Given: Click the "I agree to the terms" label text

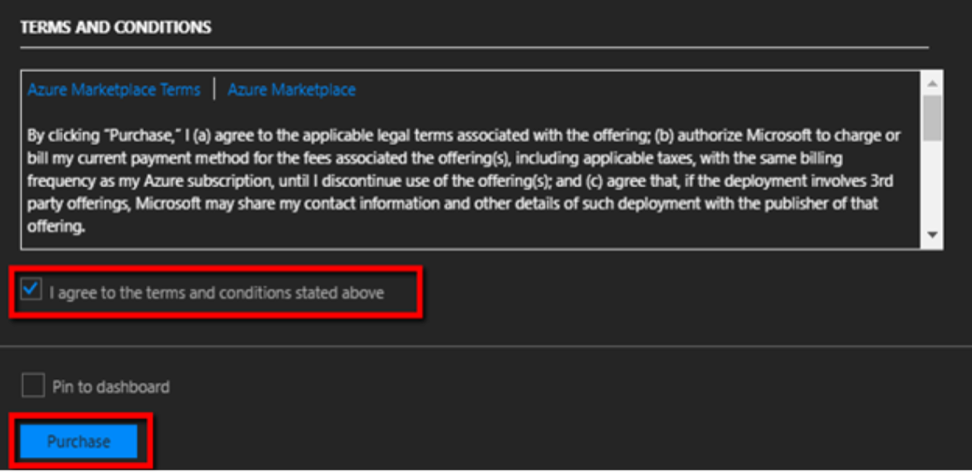Looking at the screenshot, I should coord(216,293).
